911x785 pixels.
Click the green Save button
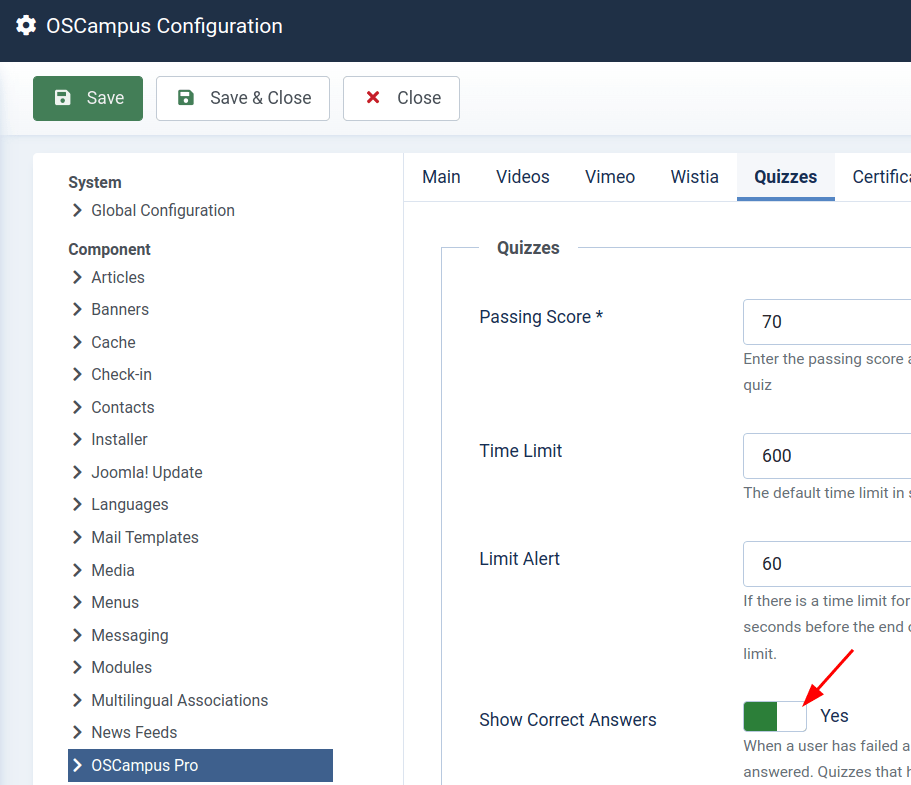click(88, 98)
